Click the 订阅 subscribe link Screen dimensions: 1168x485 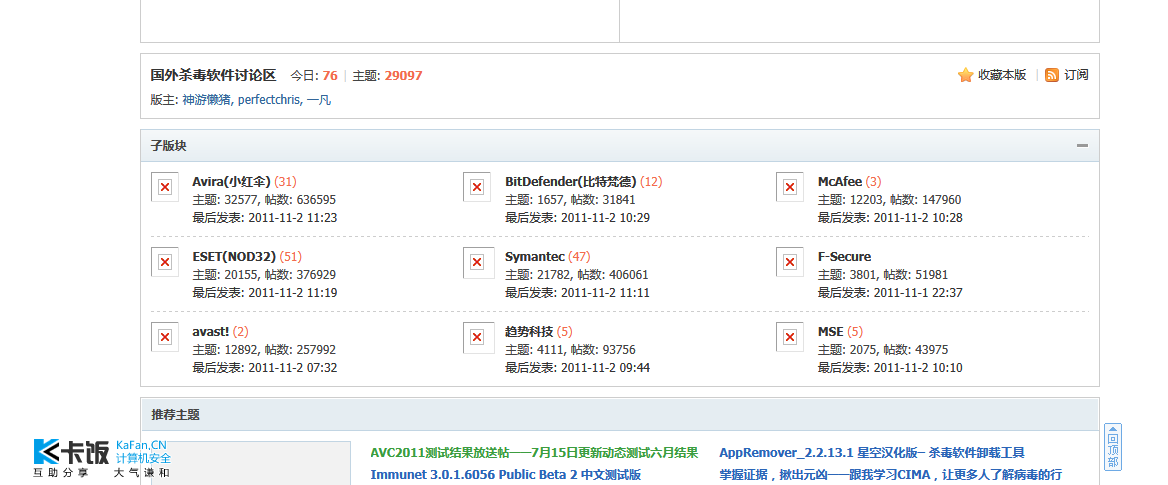click(1076, 75)
